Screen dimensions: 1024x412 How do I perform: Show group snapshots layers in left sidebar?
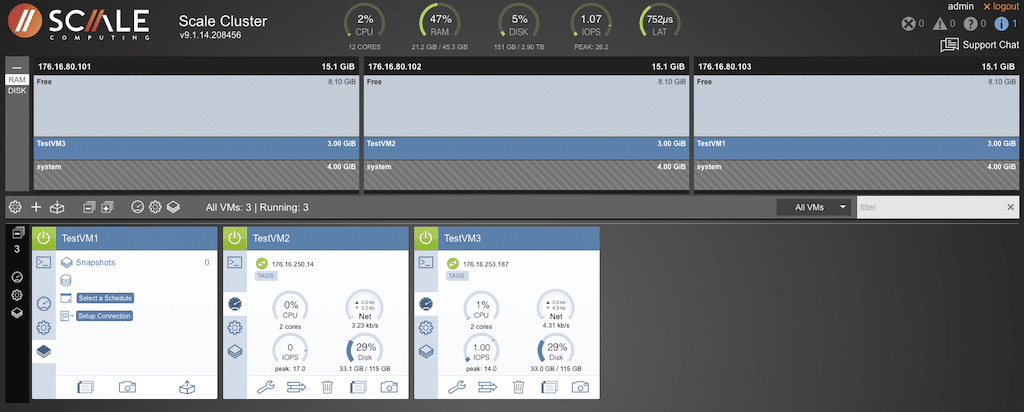[18, 313]
